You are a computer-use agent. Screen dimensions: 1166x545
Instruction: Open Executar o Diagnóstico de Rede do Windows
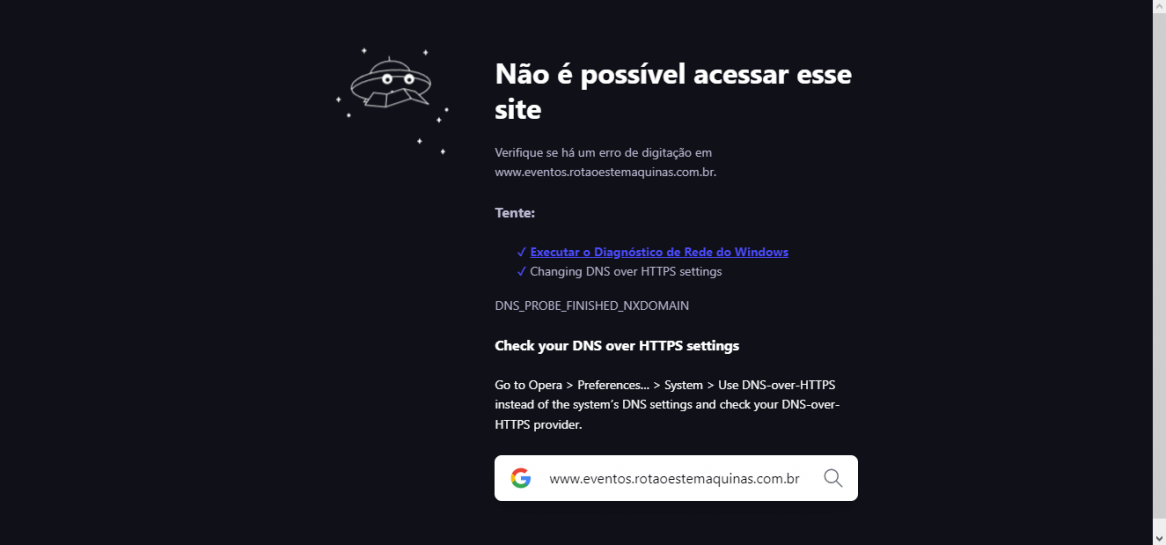pyautogui.click(x=659, y=252)
